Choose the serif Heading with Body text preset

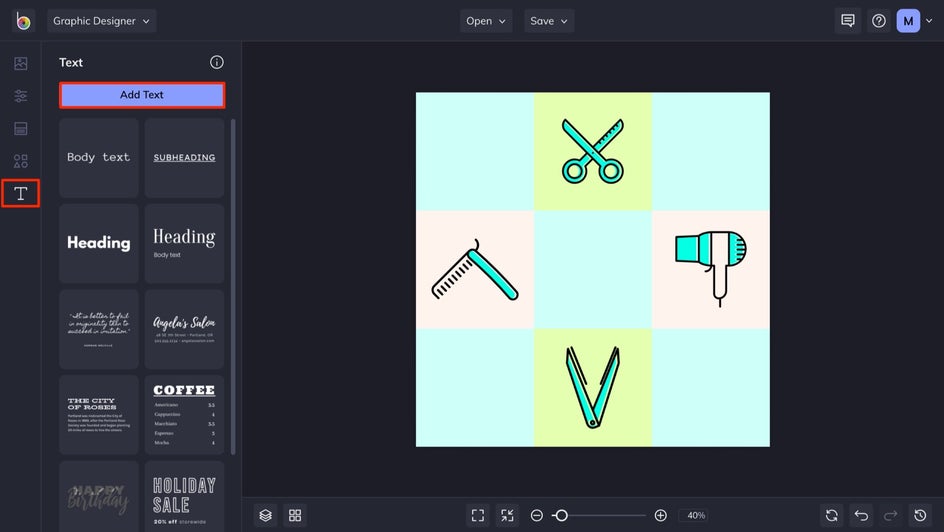pyautogui.click(x=184, y=243)
